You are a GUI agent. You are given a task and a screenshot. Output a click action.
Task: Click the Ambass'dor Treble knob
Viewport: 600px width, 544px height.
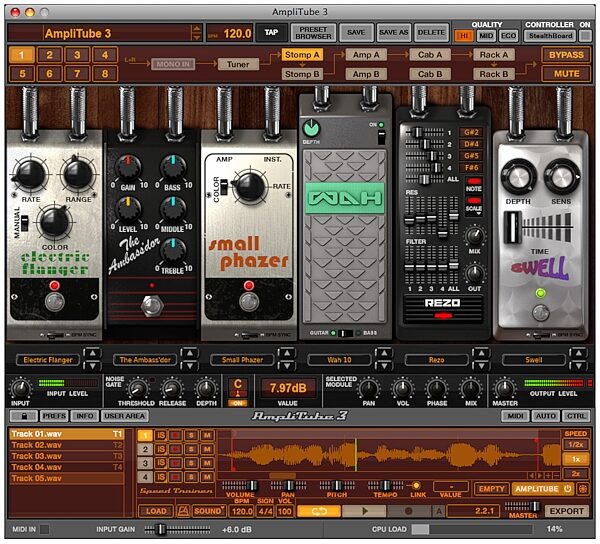click(173, 250)
